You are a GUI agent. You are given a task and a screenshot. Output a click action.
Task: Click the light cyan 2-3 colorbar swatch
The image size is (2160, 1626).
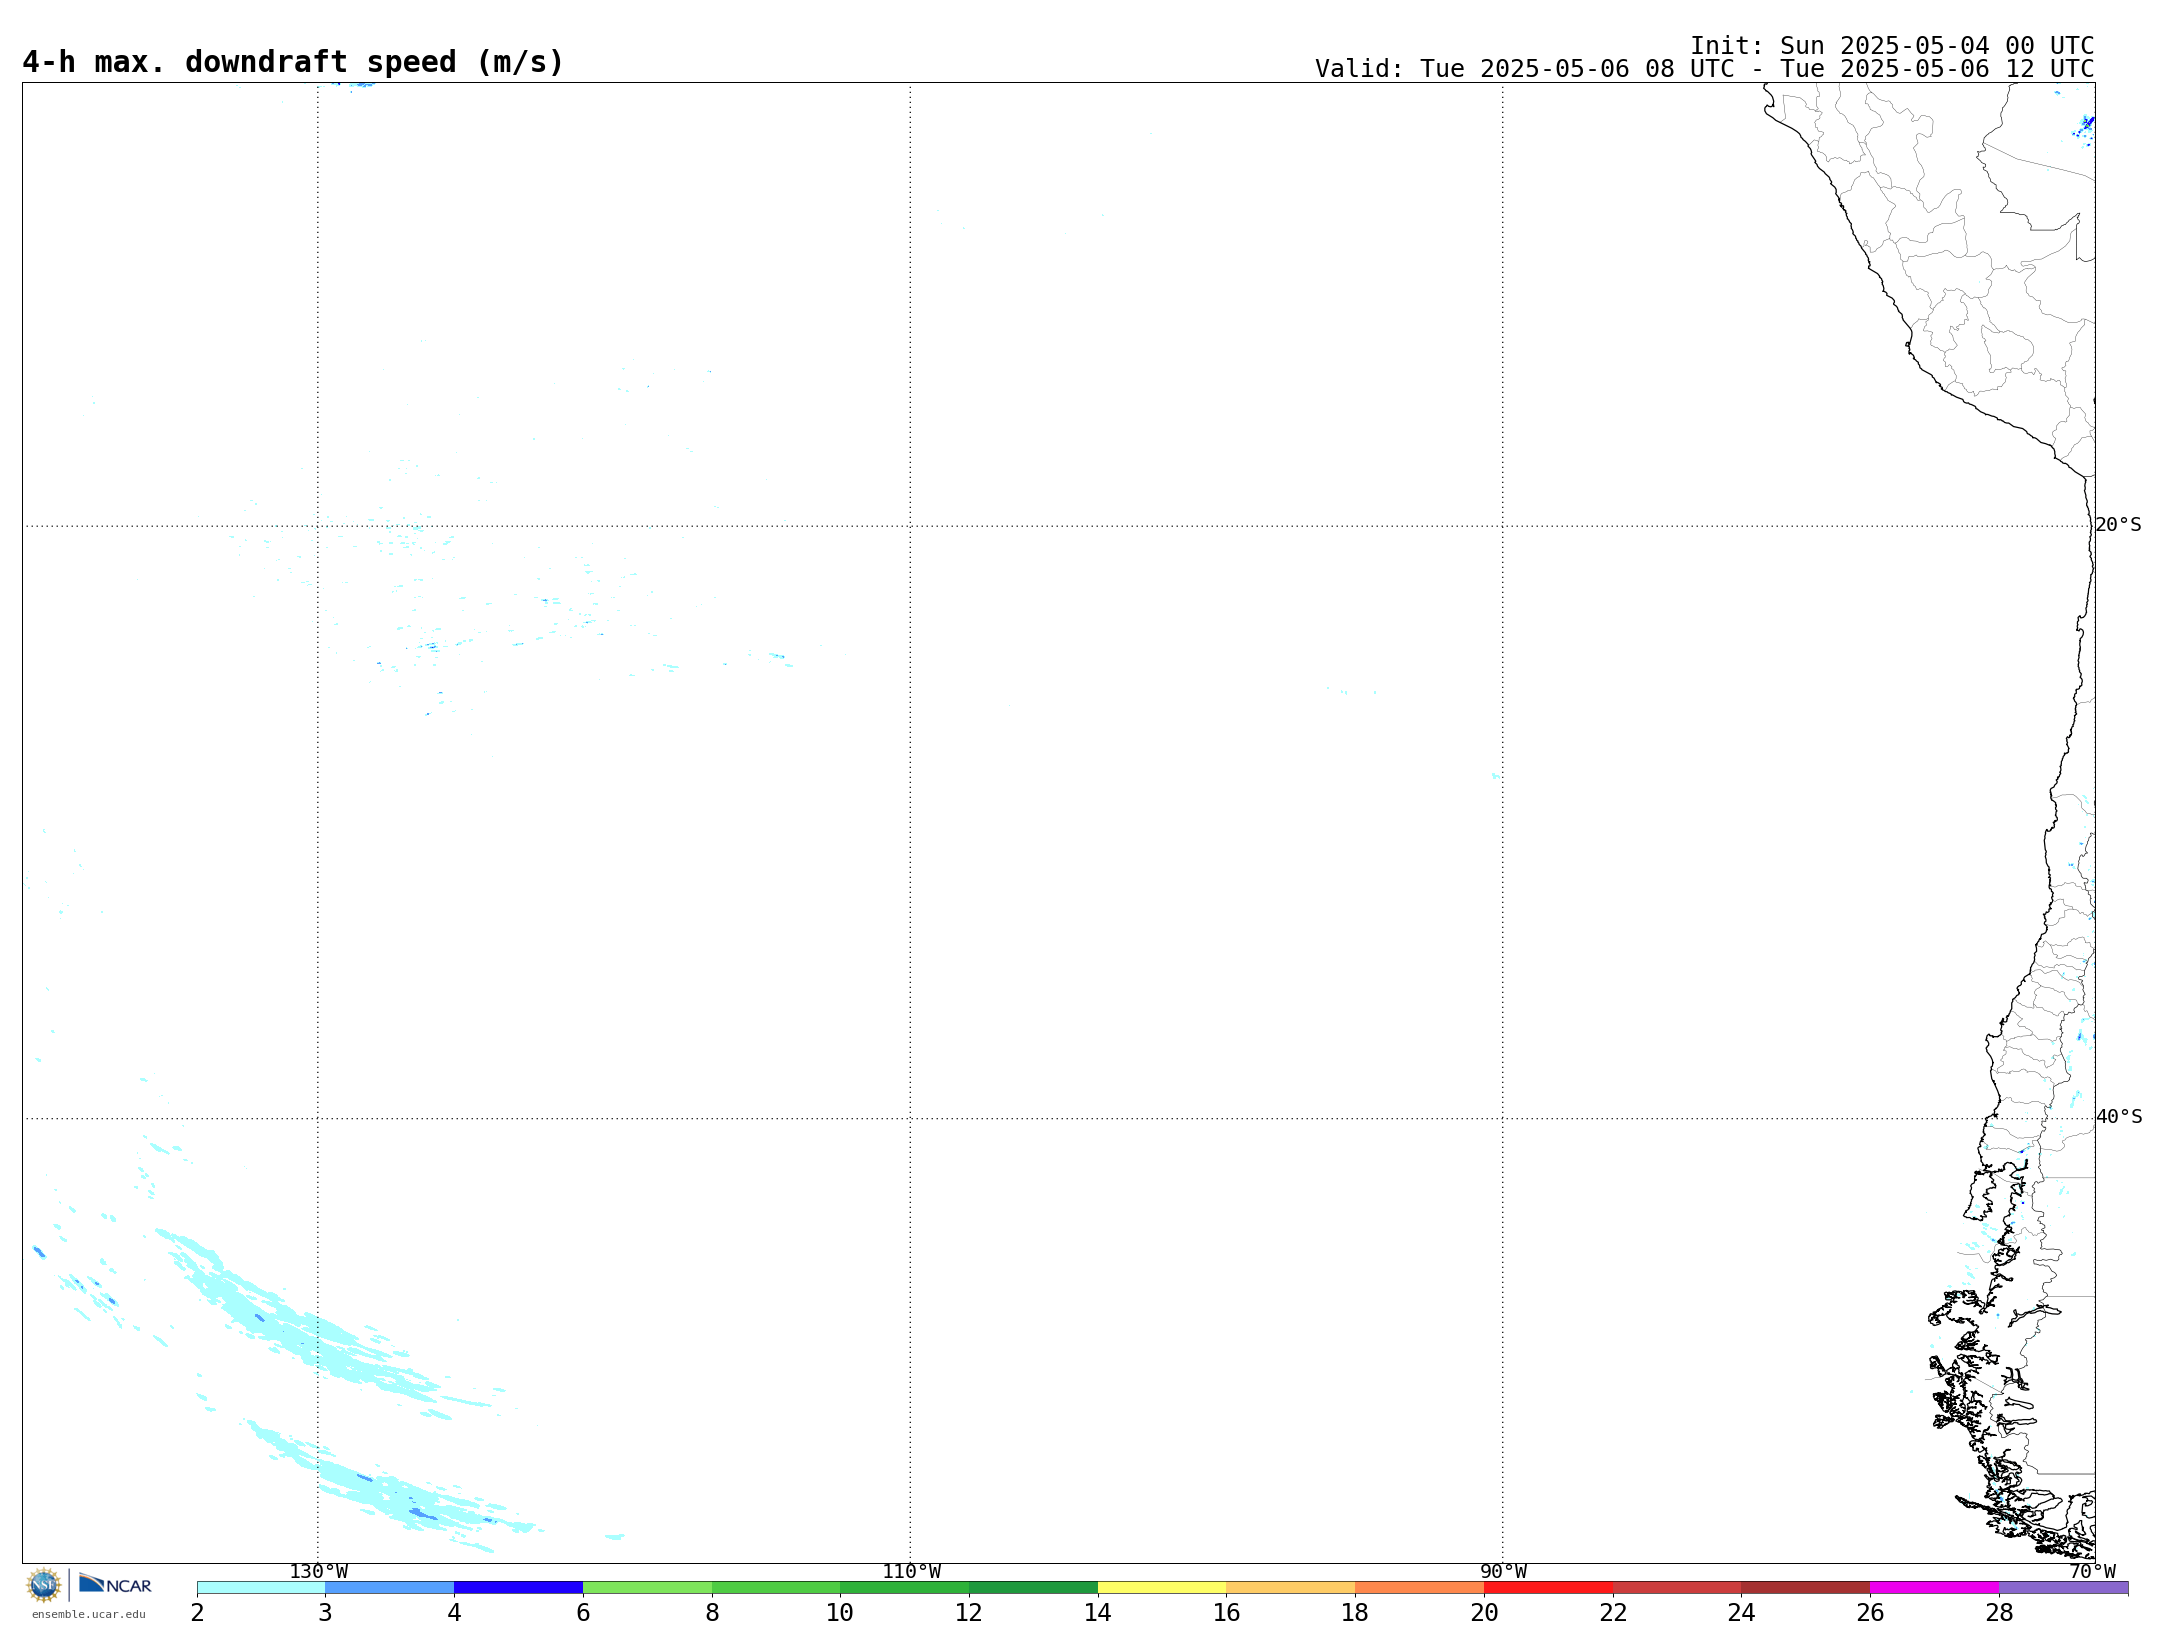point(261,1588)
